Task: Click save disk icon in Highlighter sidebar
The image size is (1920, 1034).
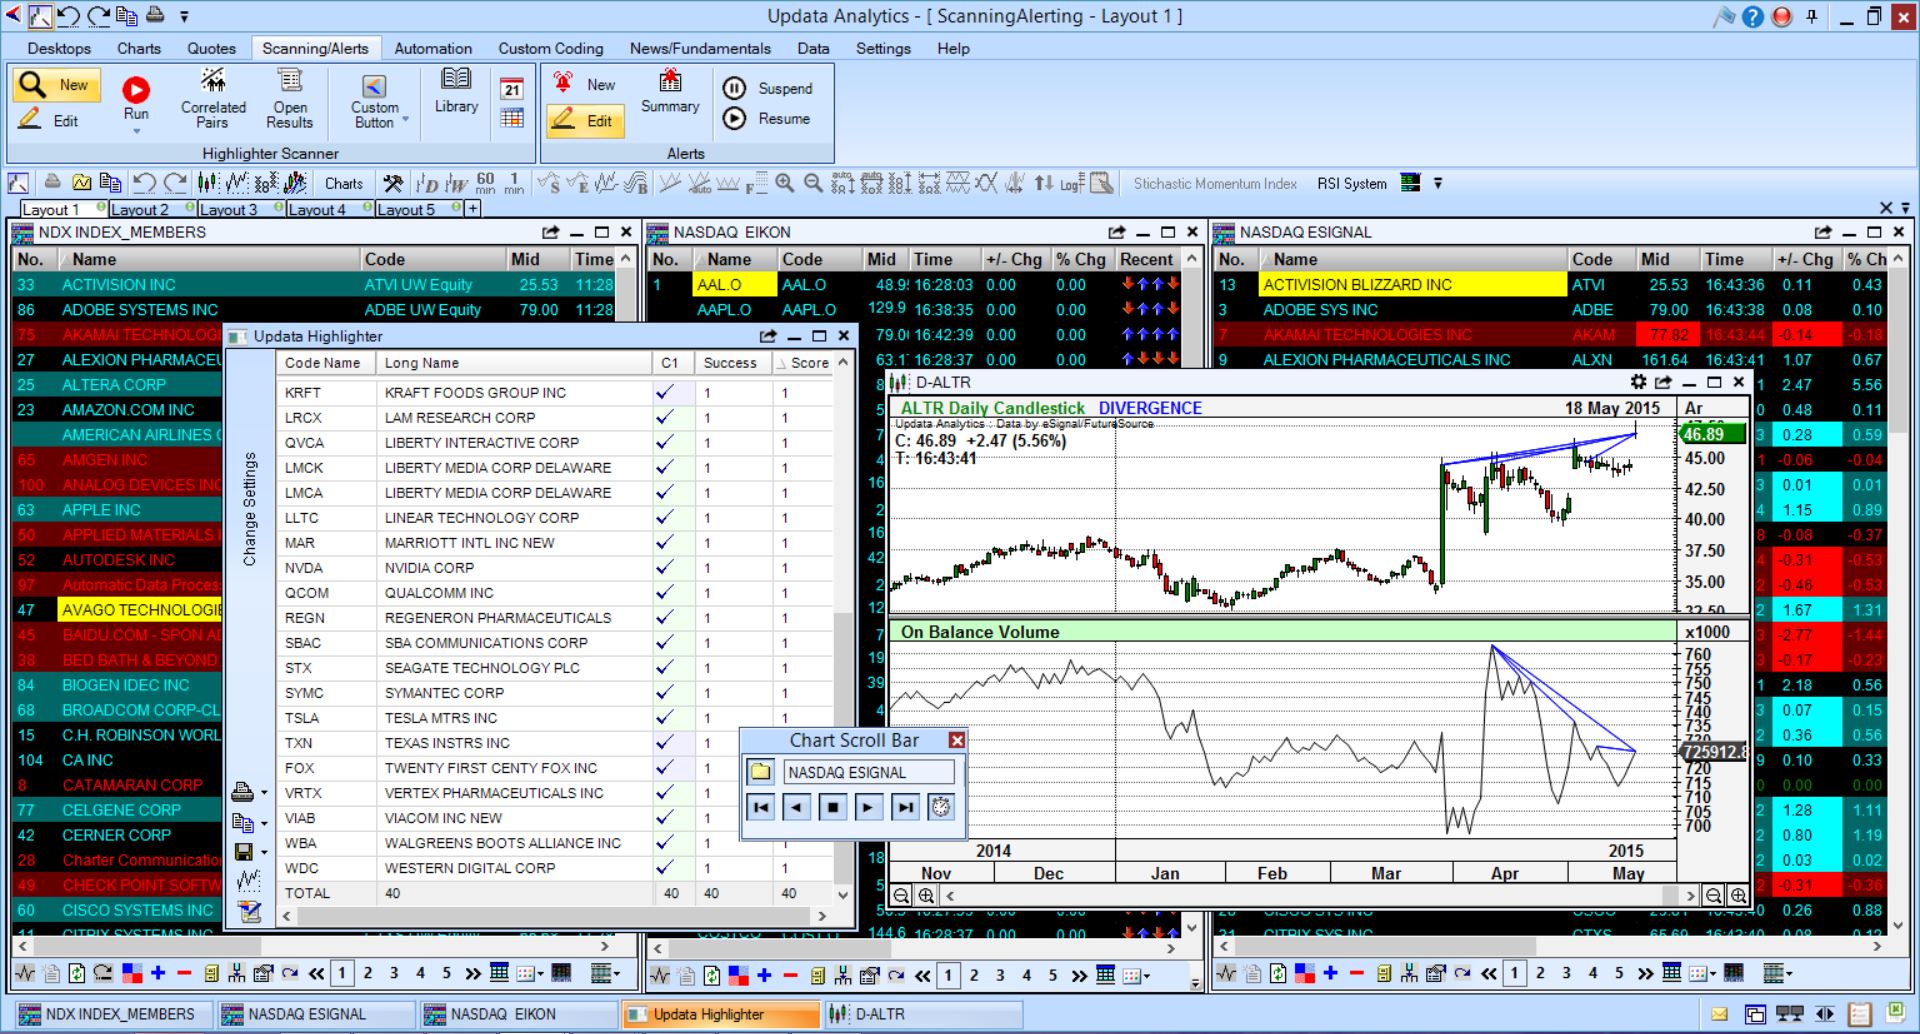Action: (243, 852)
